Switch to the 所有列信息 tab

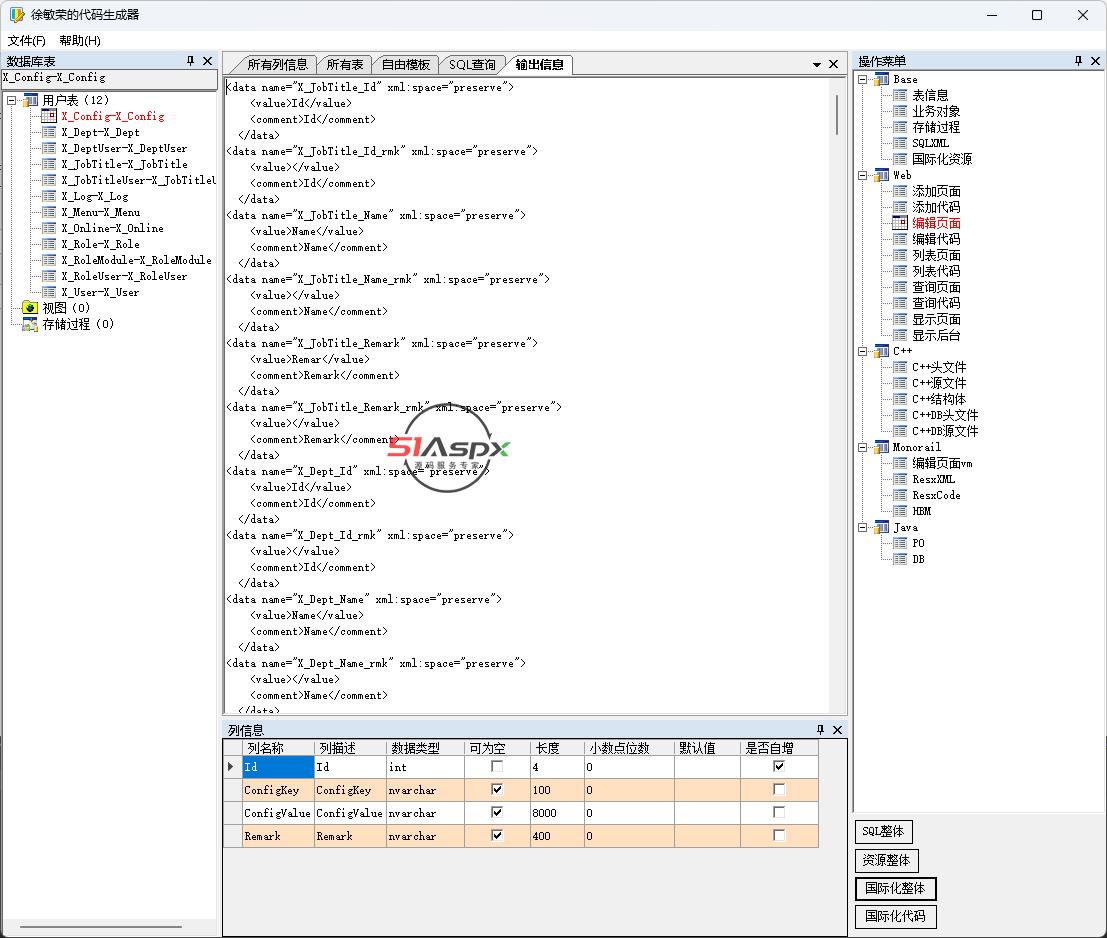[x=277, y=65]
